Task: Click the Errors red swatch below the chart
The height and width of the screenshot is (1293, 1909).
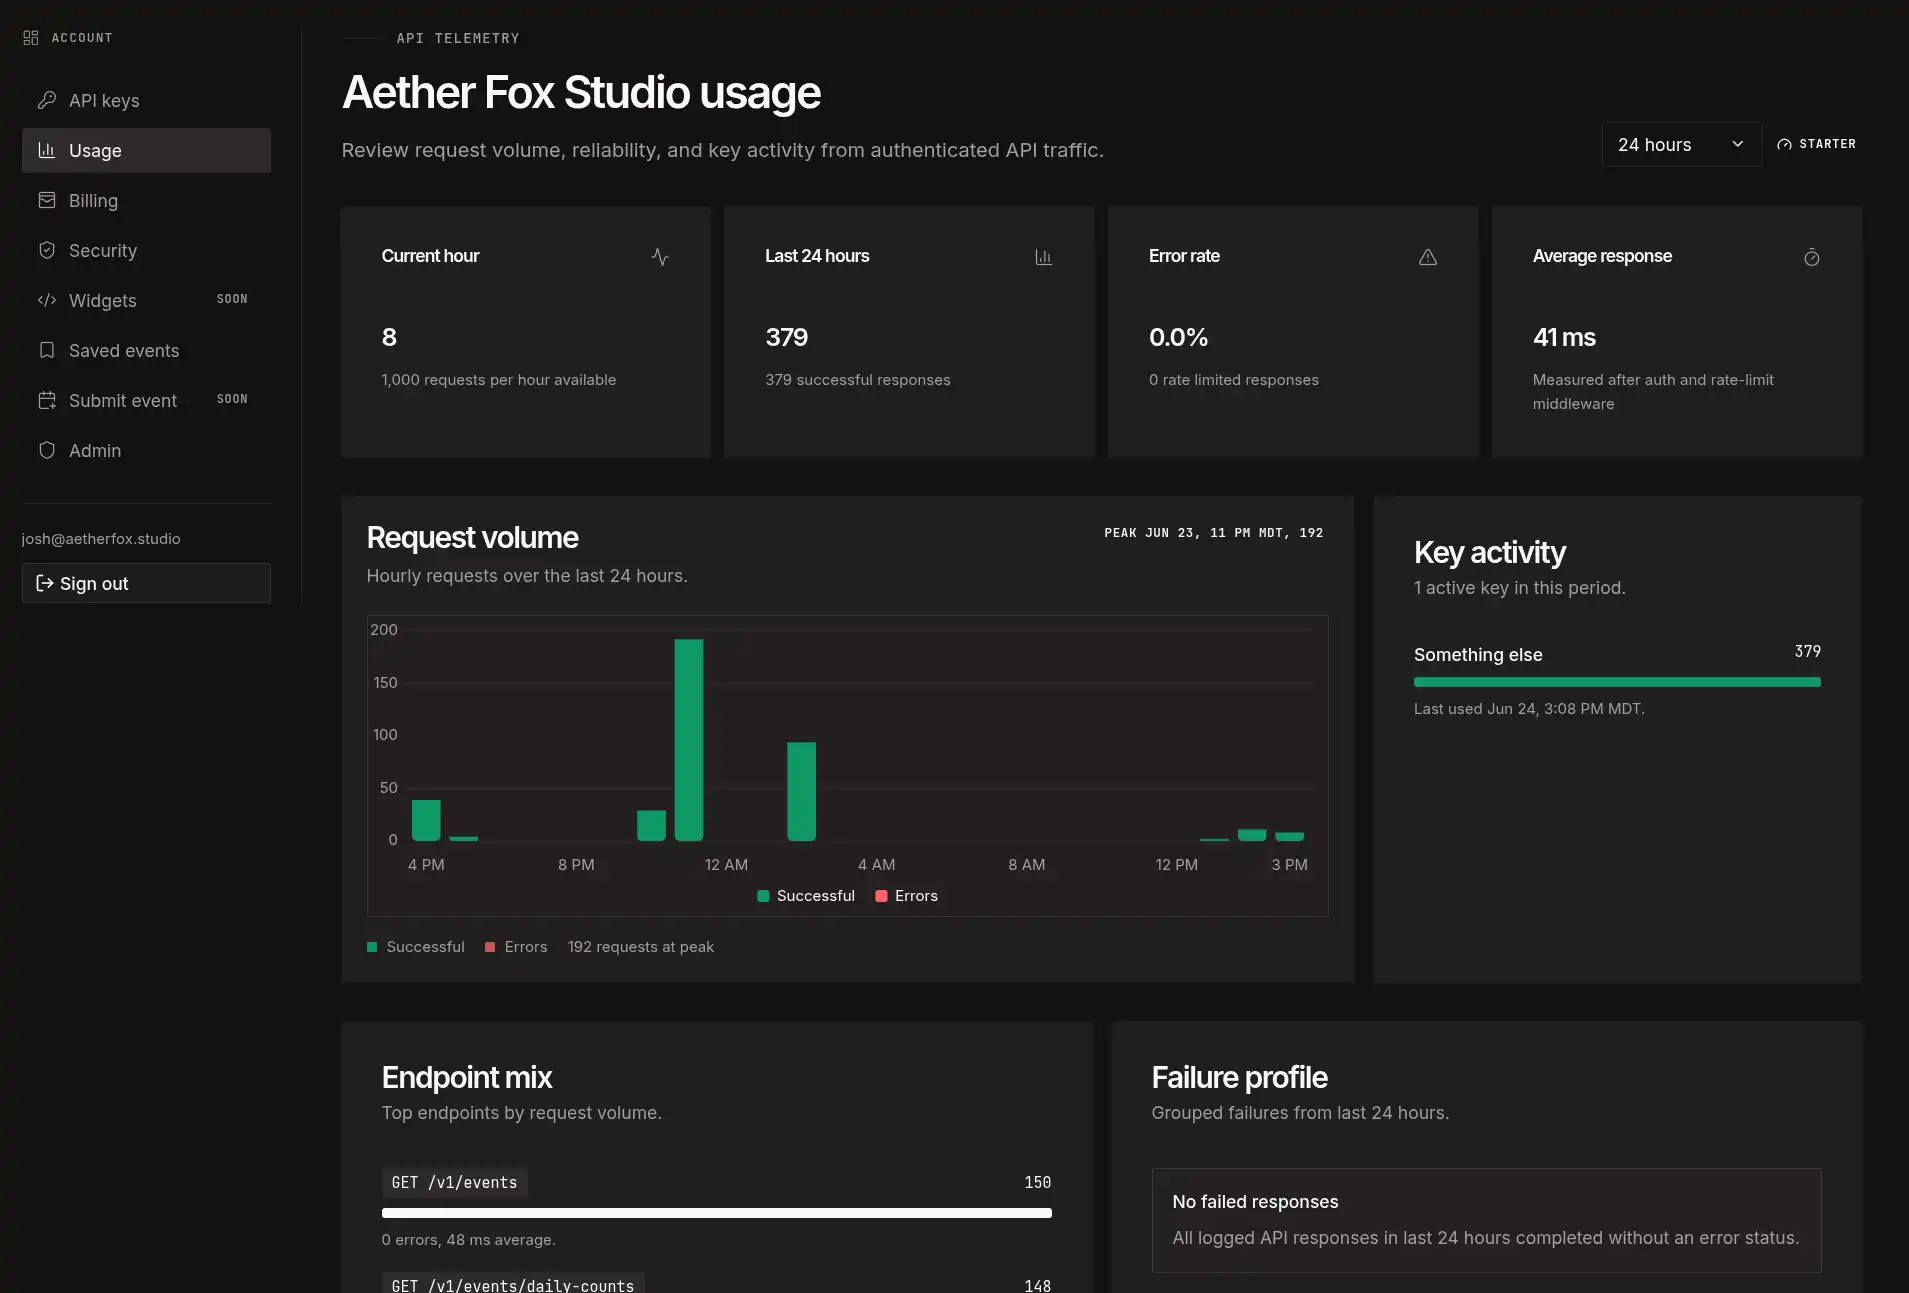Action: pos(490,947)
